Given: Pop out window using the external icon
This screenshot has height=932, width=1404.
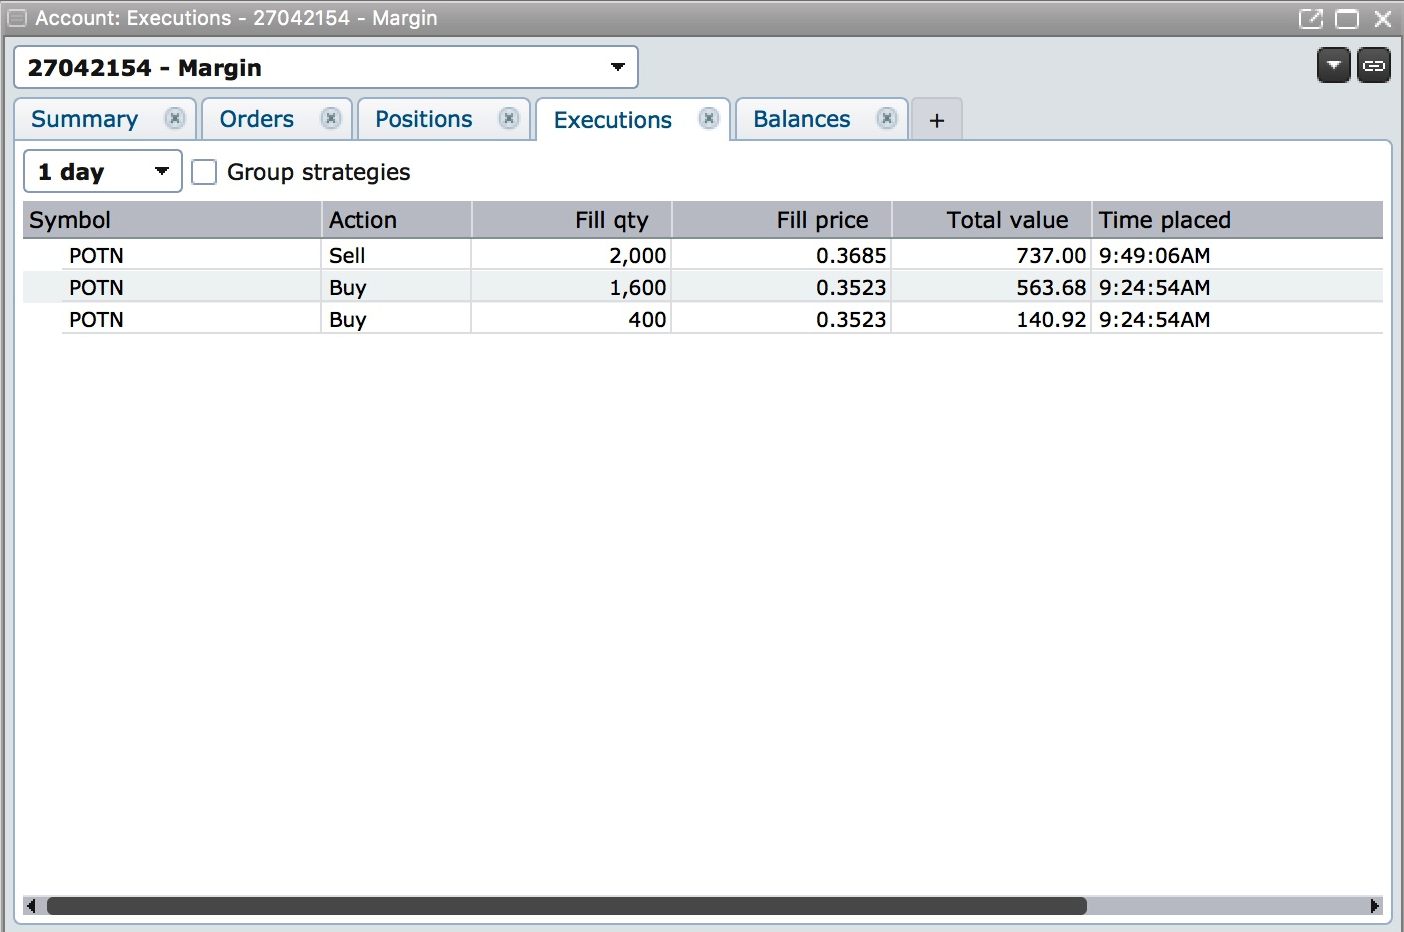Looking at the screenshot, I should 1310,19.
